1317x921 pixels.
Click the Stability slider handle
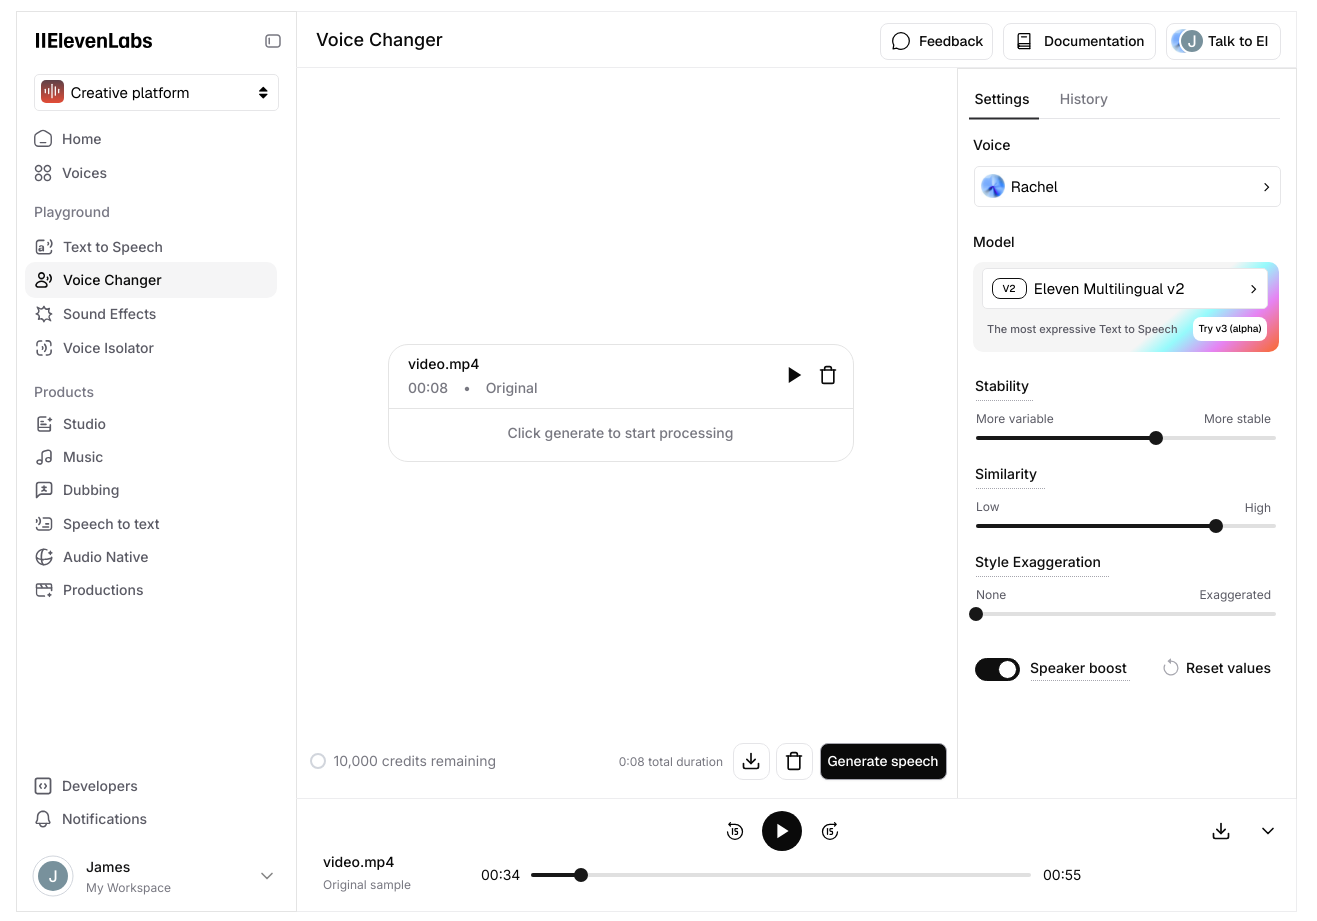[1156, 438]
